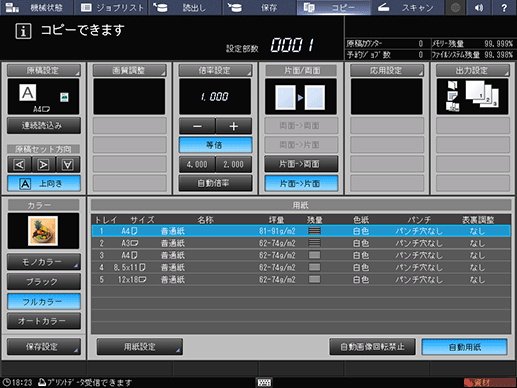Open the 用紙設定 paper settings
The width and height of the screenshot is (517, 388).
click(140, 347)
